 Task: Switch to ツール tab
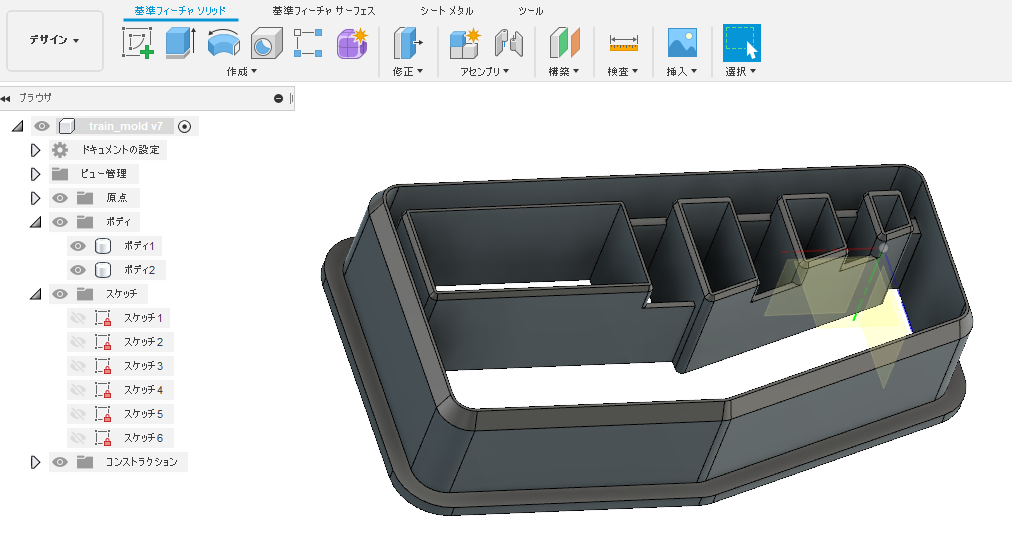pos(531,11)
